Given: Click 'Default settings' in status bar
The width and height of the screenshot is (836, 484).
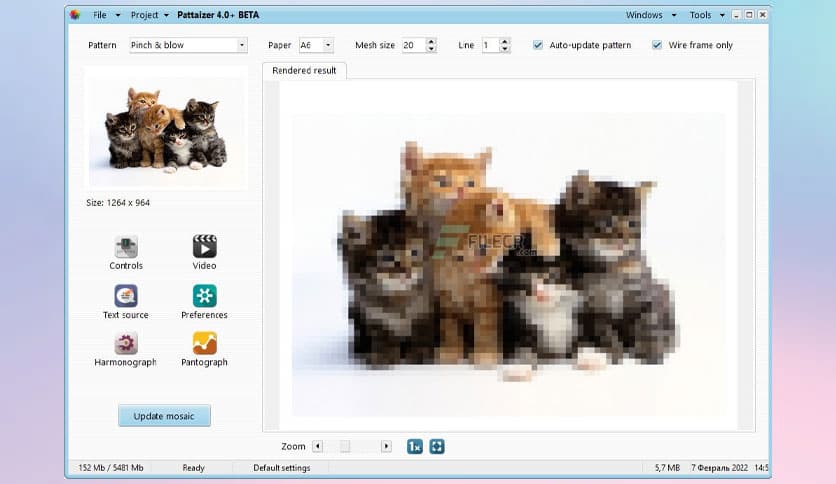Looking at the screenshot, I should tap(282, 467).
